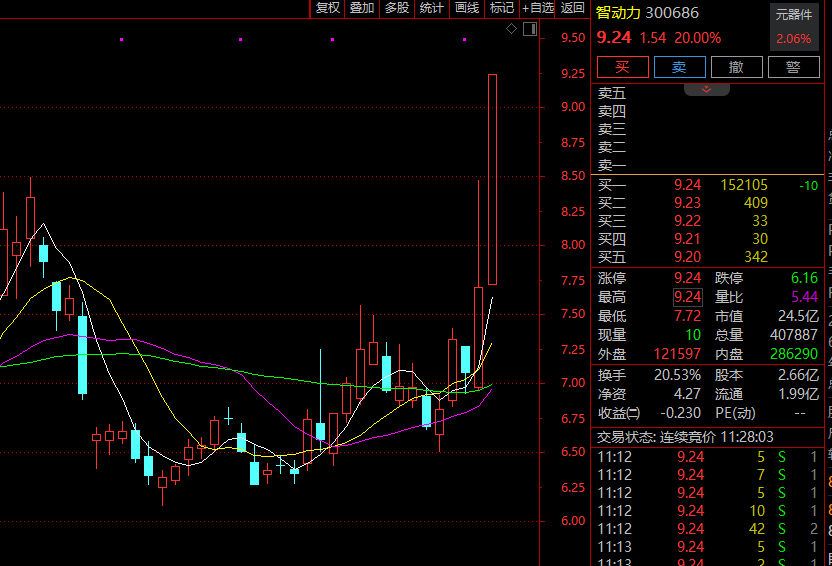Screen dimensions: 832x566
Task: Add stock to watchlist with +自选
Action: 538,8
